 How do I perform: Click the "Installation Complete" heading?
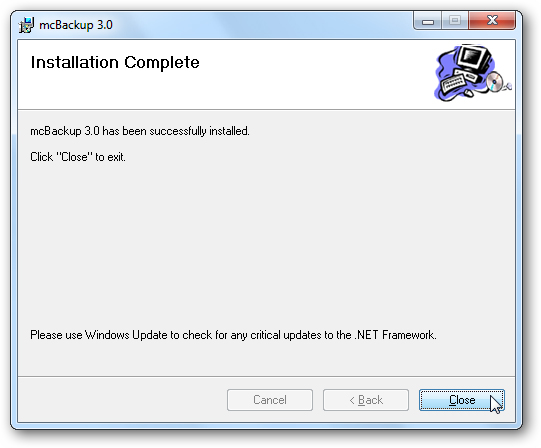click(115, 62)
